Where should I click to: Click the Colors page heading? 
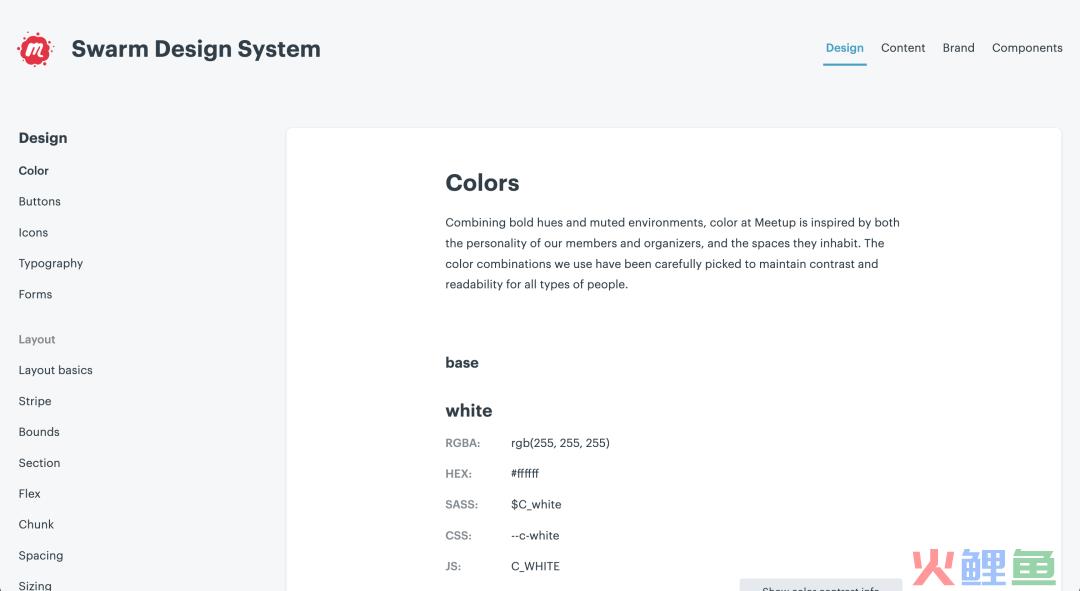point(482,183)
